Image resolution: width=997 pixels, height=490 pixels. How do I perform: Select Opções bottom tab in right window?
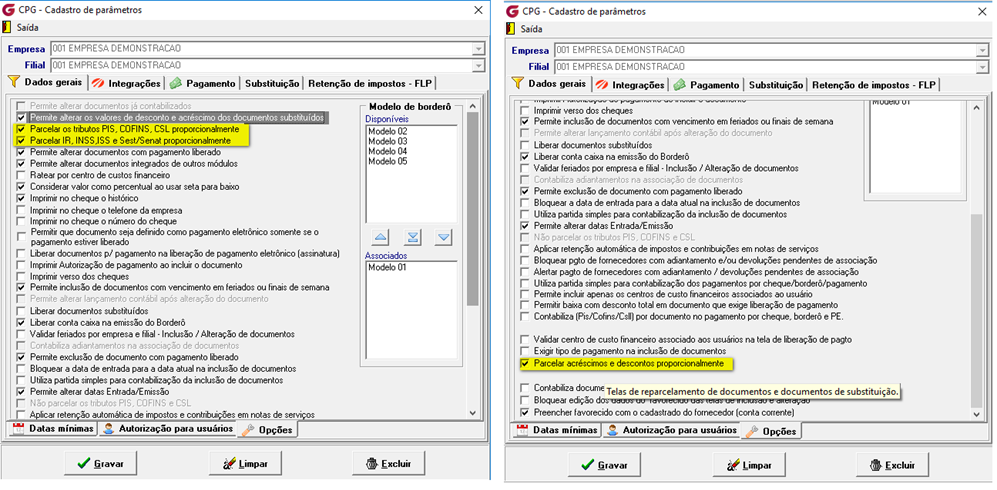pyautogui.click(x=771, y=432)
